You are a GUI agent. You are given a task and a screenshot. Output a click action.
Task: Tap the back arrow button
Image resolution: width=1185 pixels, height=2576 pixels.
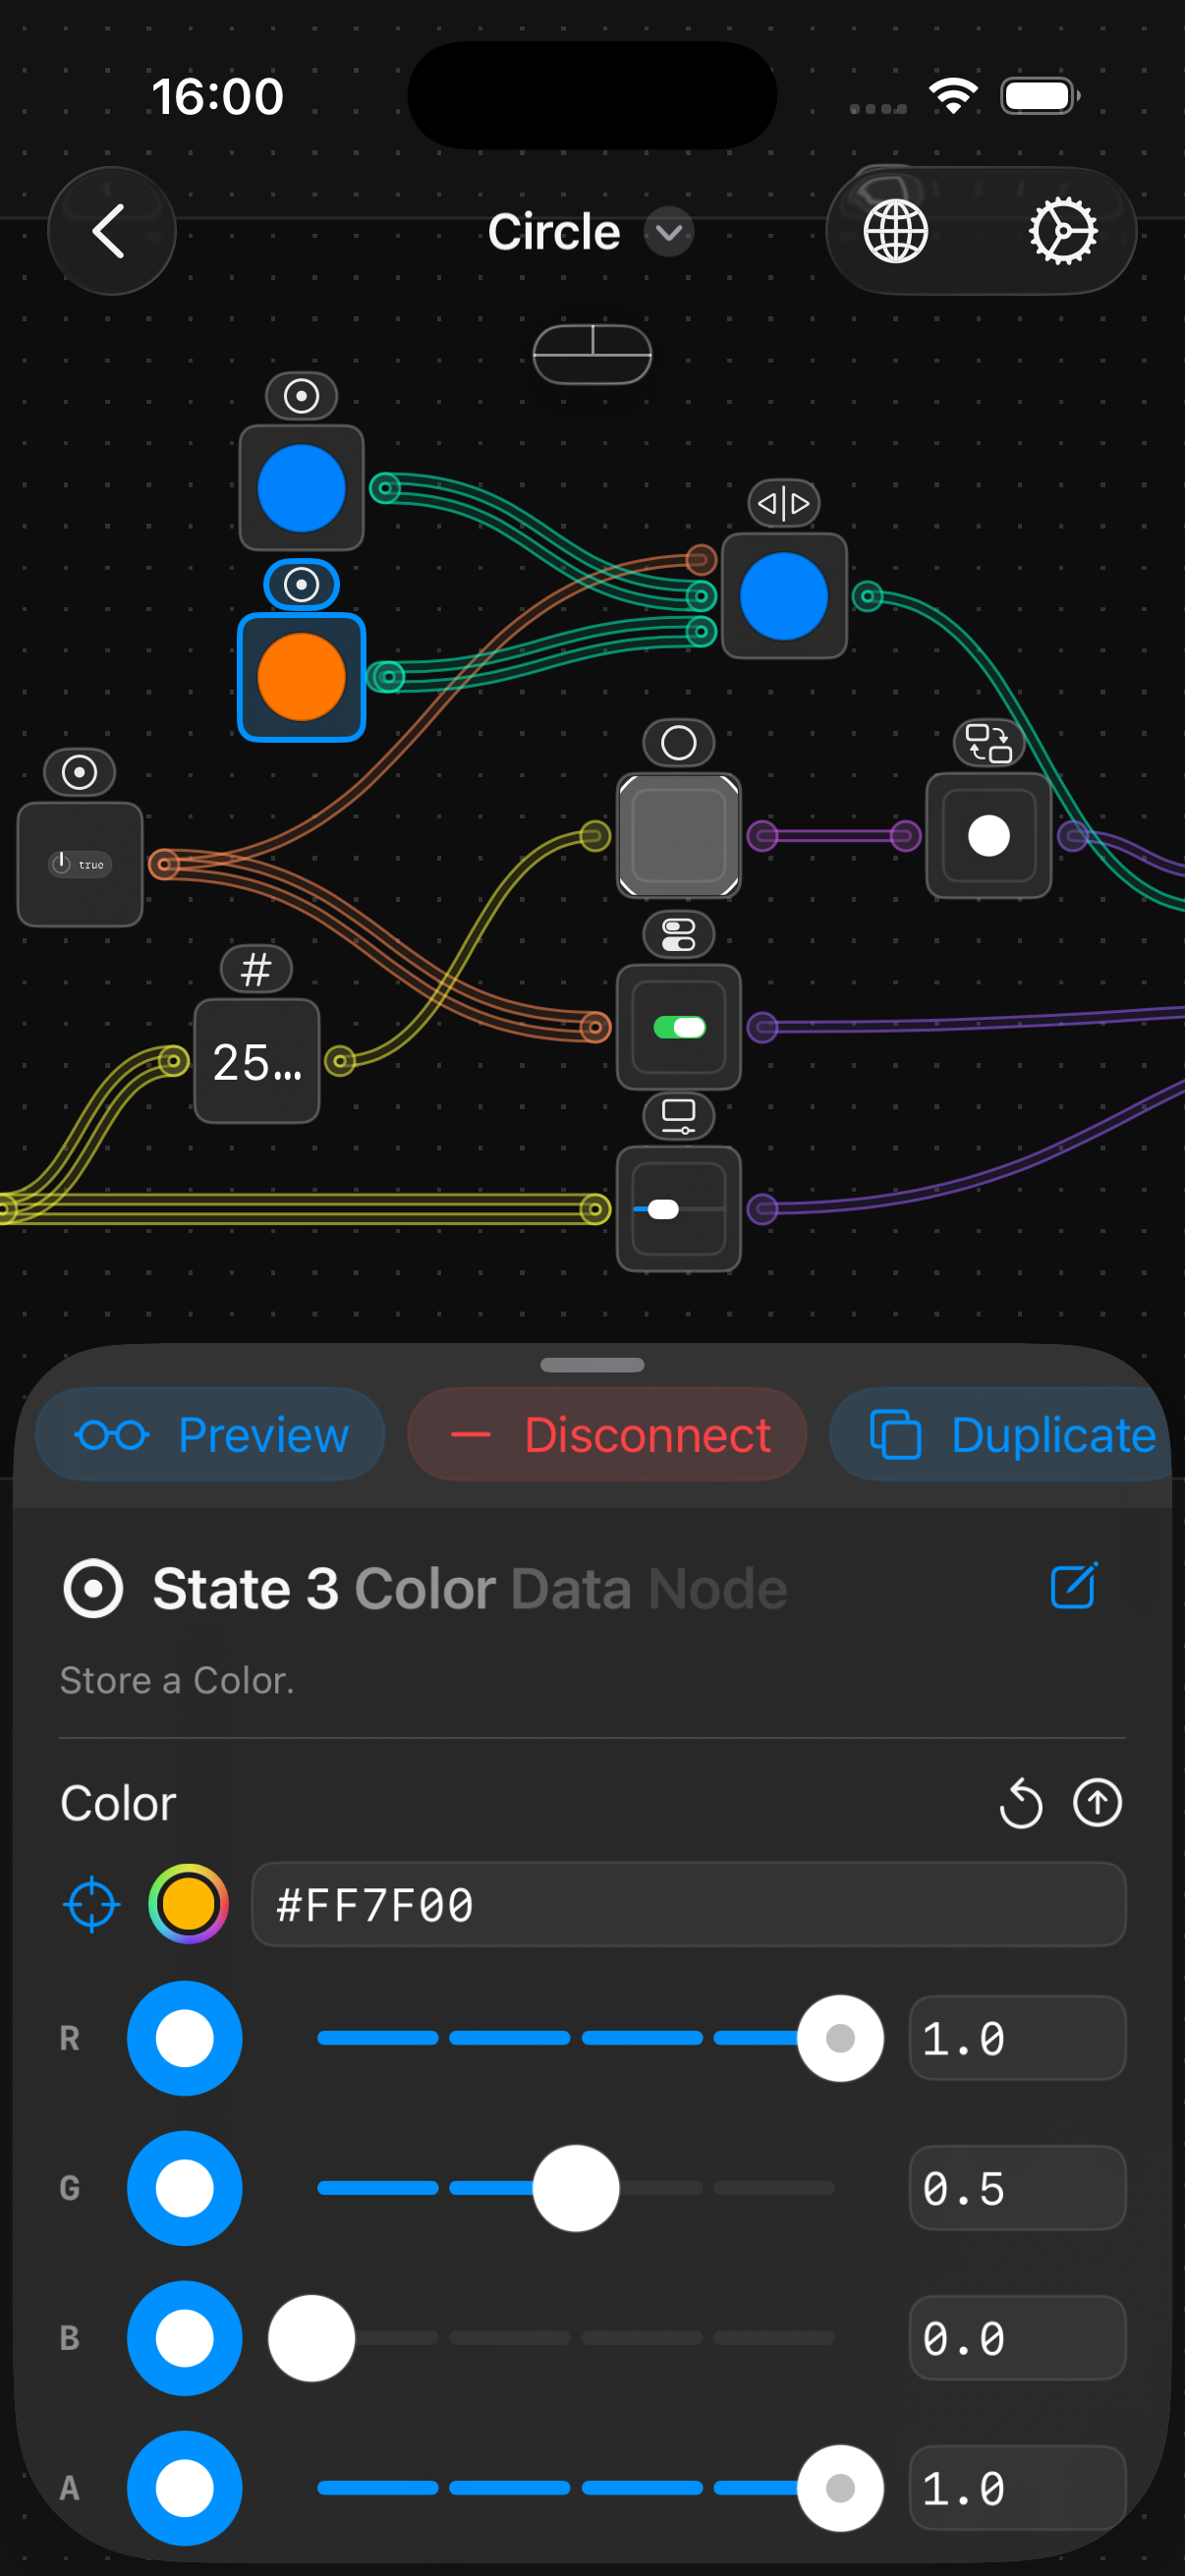pos(111,231)
